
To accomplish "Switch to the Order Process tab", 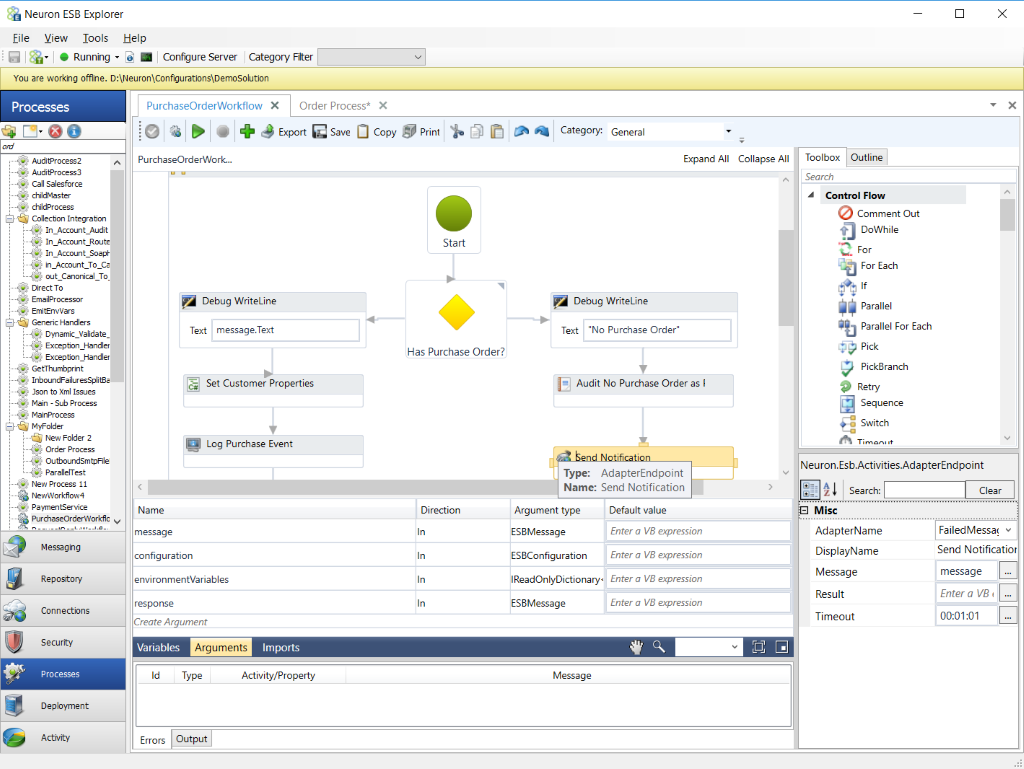I will pos(334,106).
